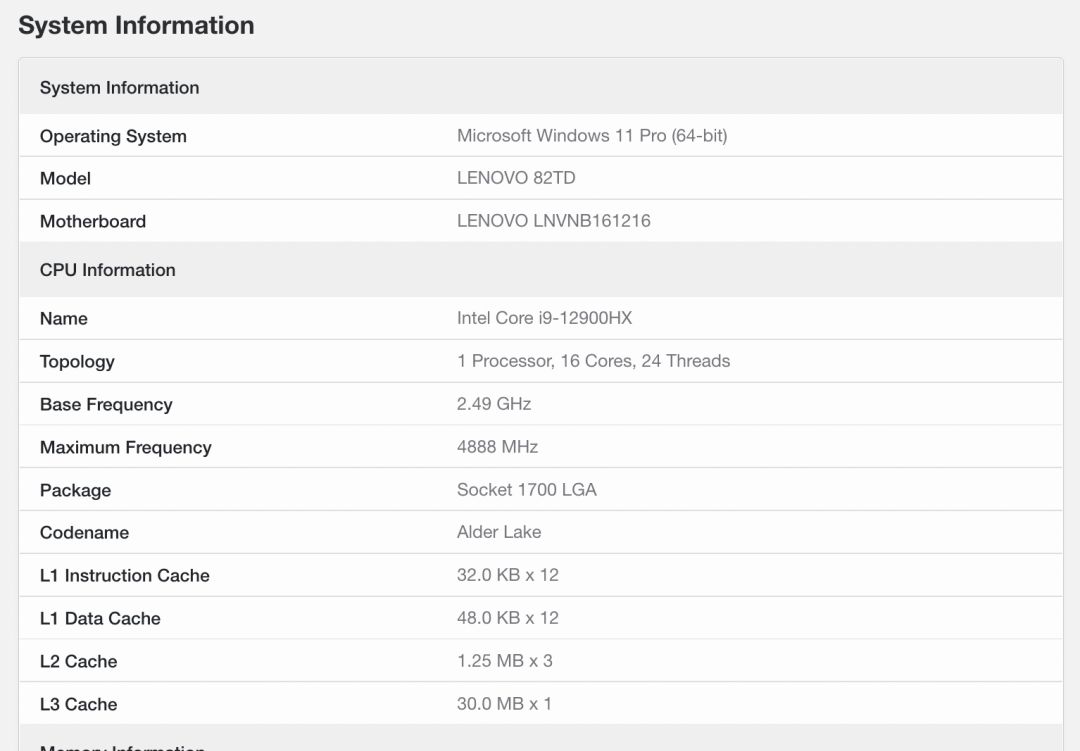This screenshot has height=751, width=1080.
Task: Click the System Information table section header
Action: [x=119, y=88]
